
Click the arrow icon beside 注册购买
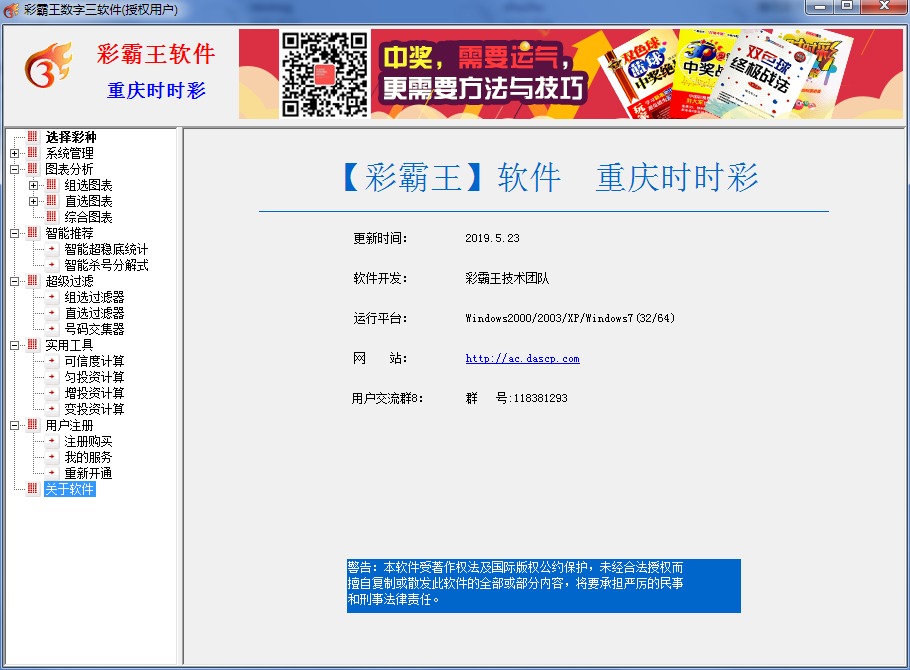52,441
